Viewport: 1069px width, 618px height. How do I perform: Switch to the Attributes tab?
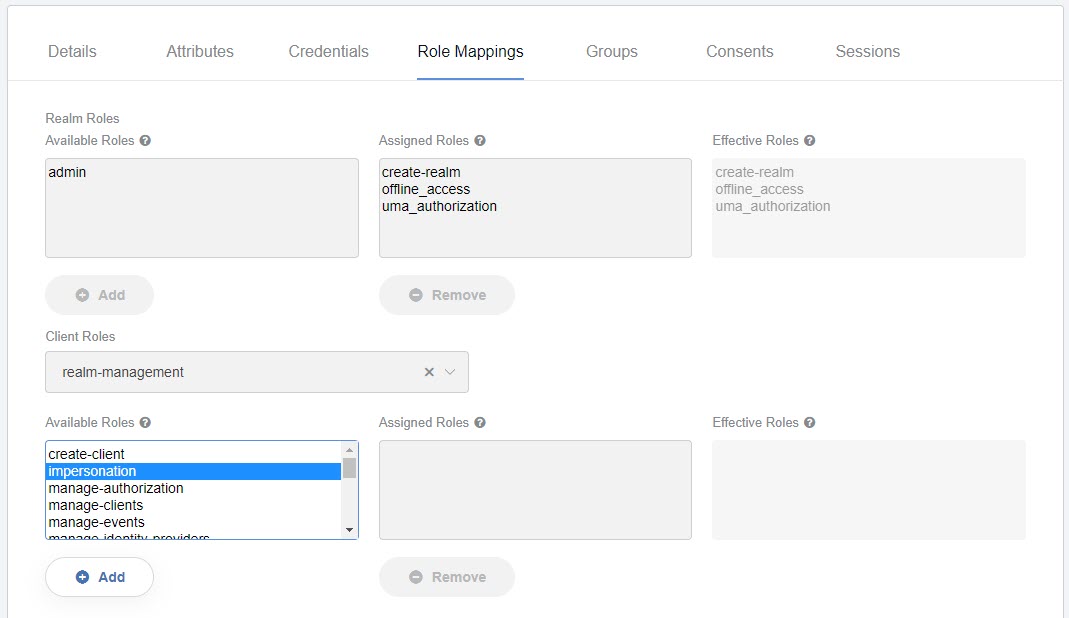point(200,51)
